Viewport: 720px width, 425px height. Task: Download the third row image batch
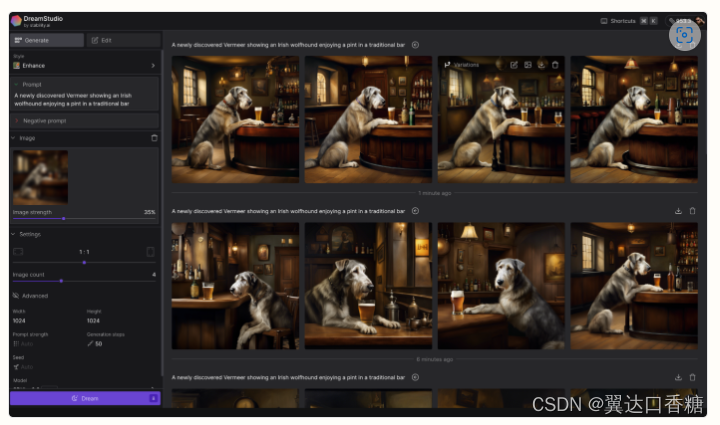point(678,377)
